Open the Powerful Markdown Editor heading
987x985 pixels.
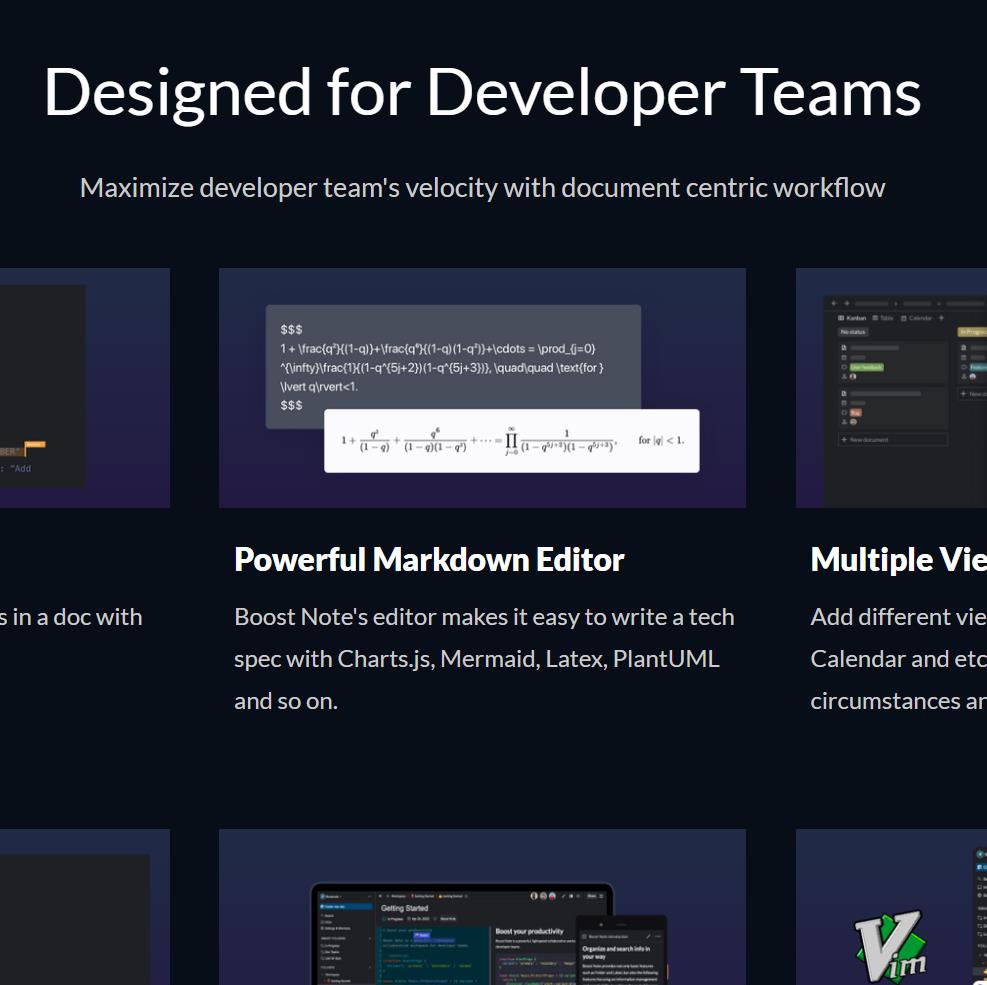(429, 559)
